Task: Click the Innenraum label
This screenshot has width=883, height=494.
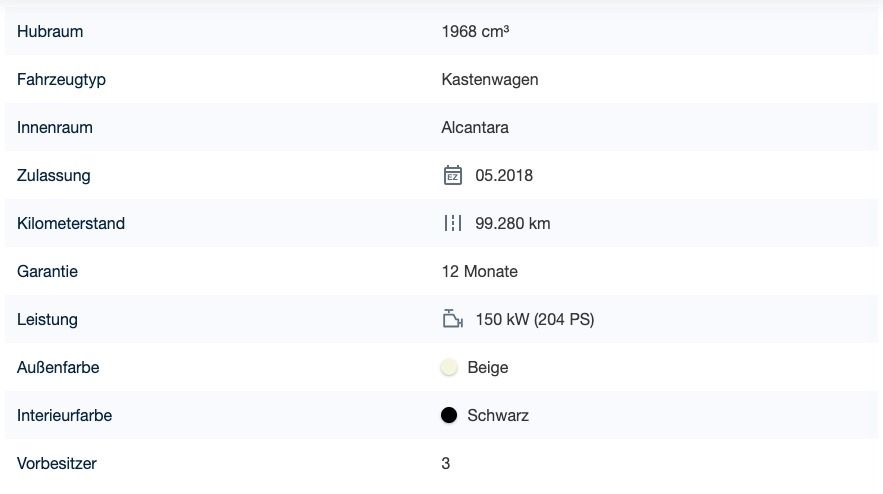Action: [x=55, y=128]
